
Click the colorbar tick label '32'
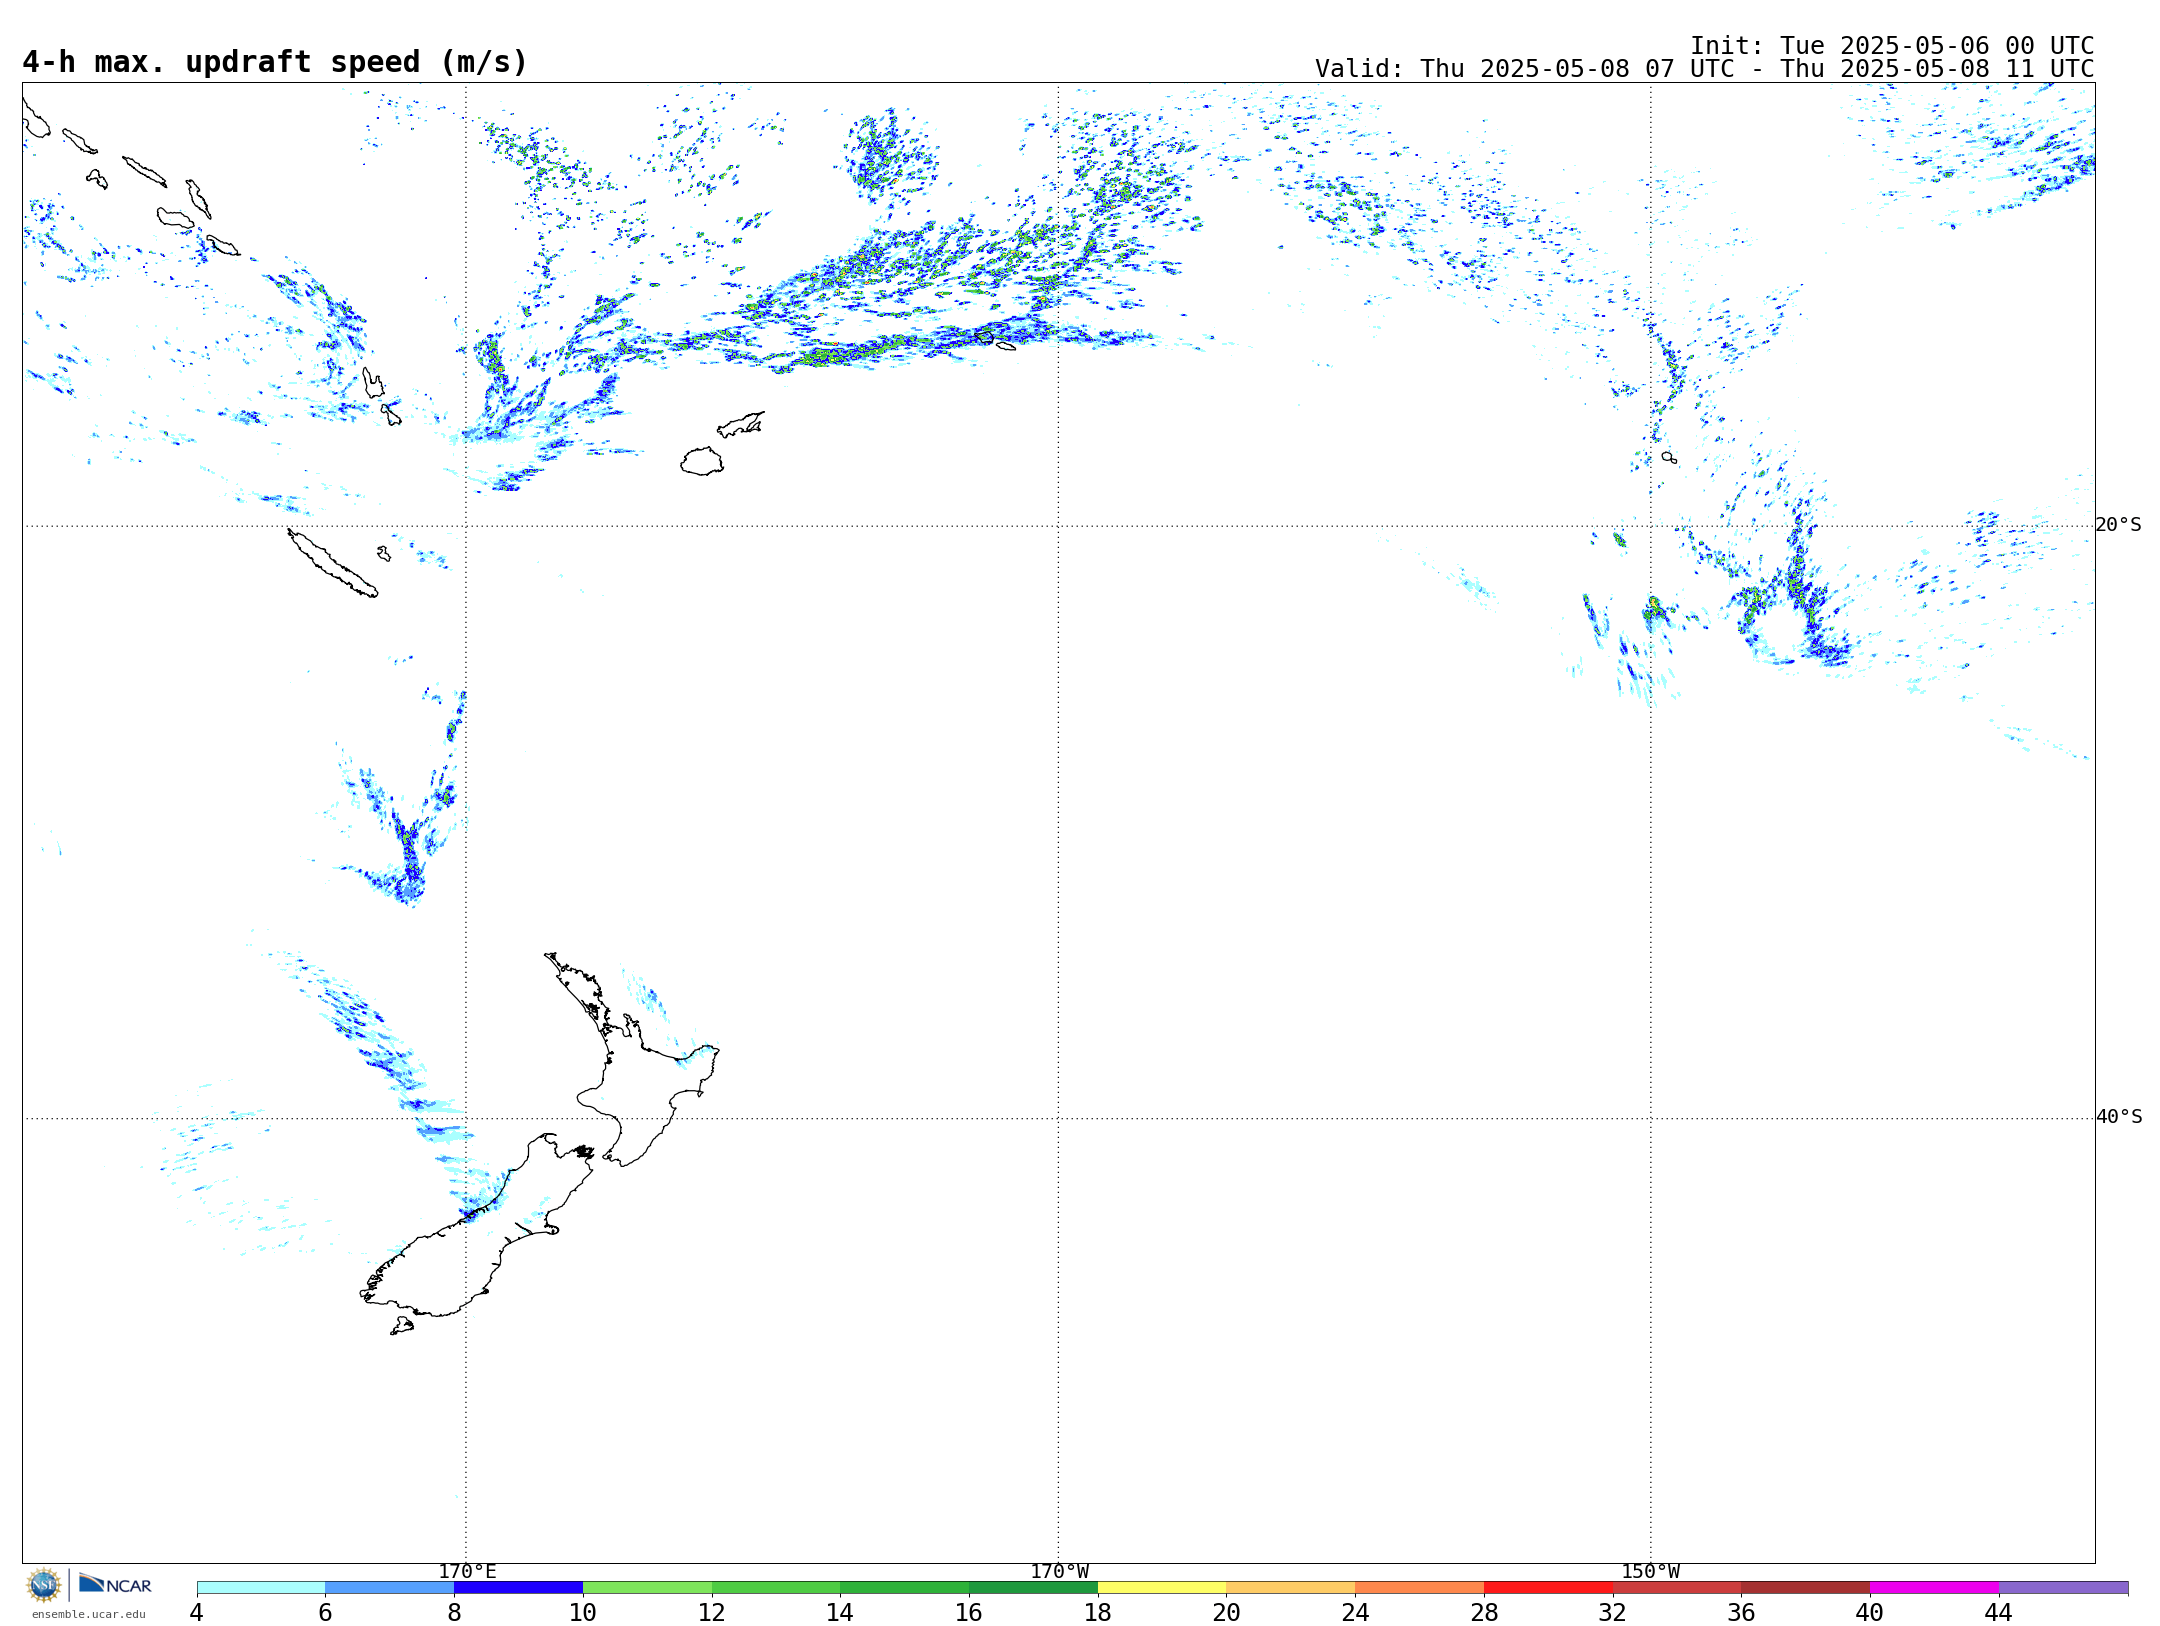click(1613, 1613)
